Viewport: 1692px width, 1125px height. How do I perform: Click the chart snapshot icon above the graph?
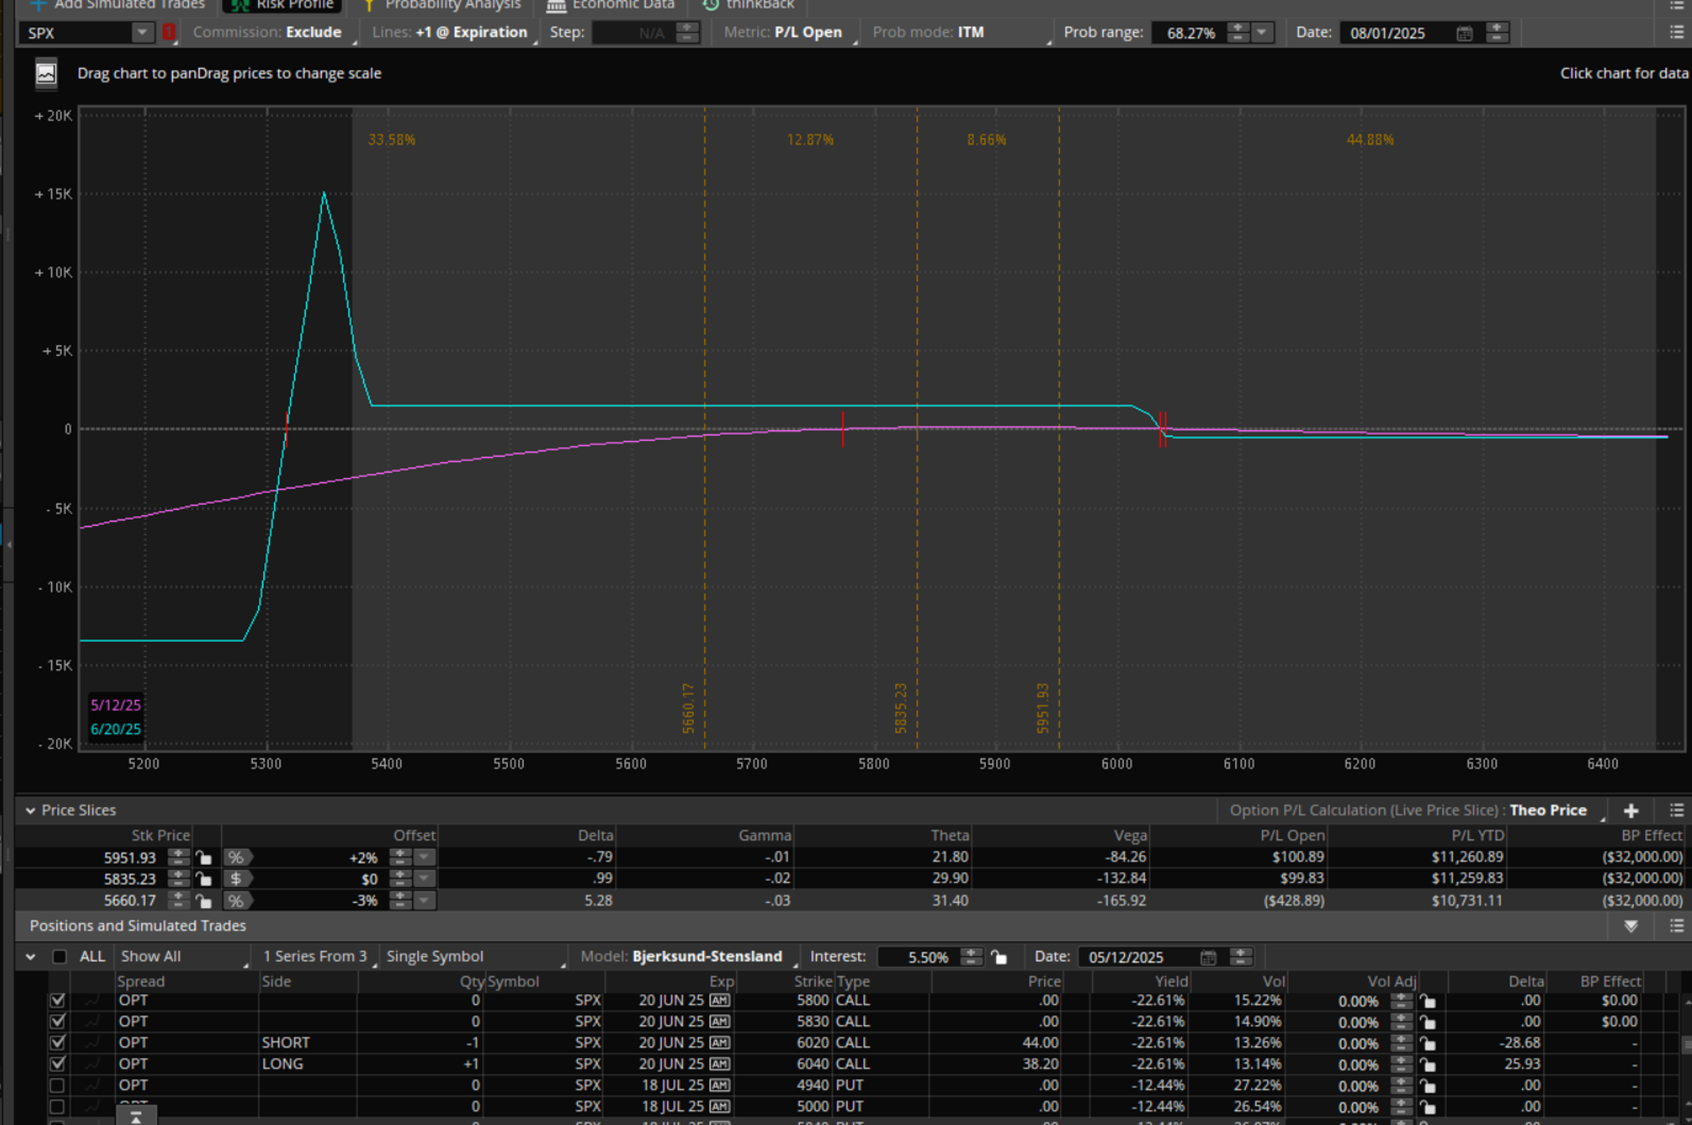46,74
